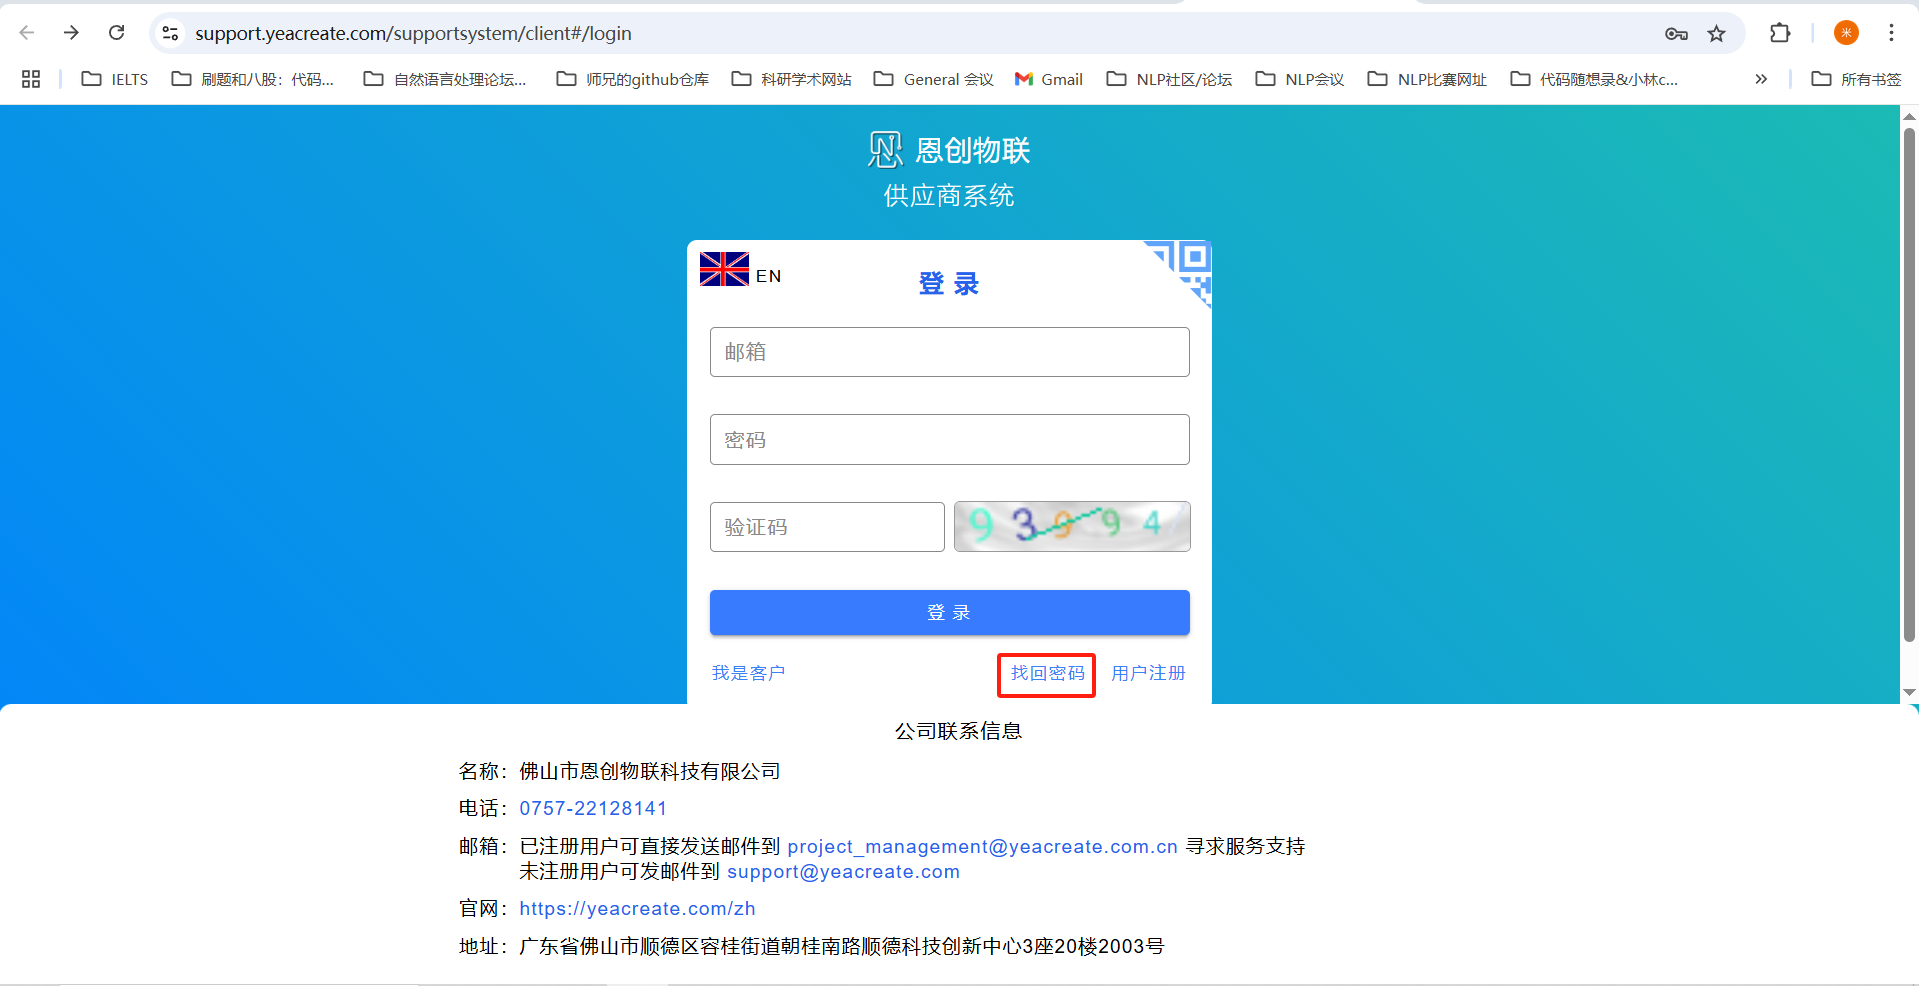
Task: Open the IELTS bookmark folder
Action: pos(115,79)
